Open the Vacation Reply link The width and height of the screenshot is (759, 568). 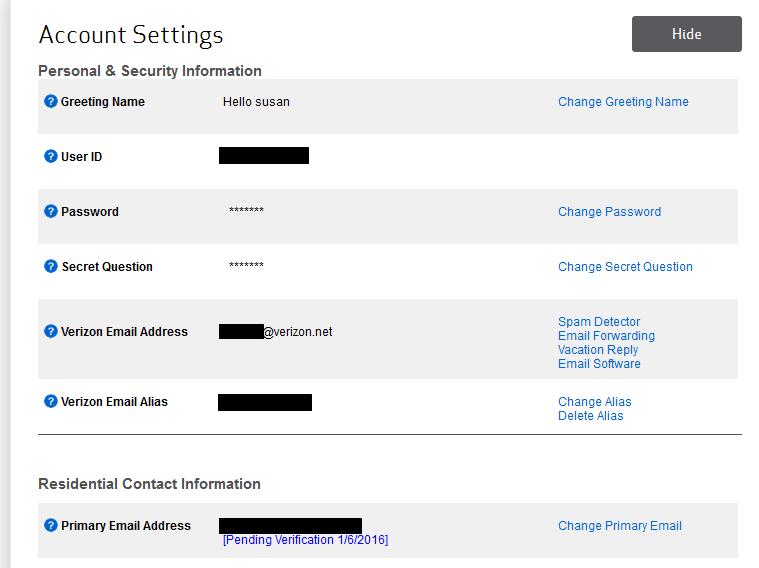click(598, 350)
